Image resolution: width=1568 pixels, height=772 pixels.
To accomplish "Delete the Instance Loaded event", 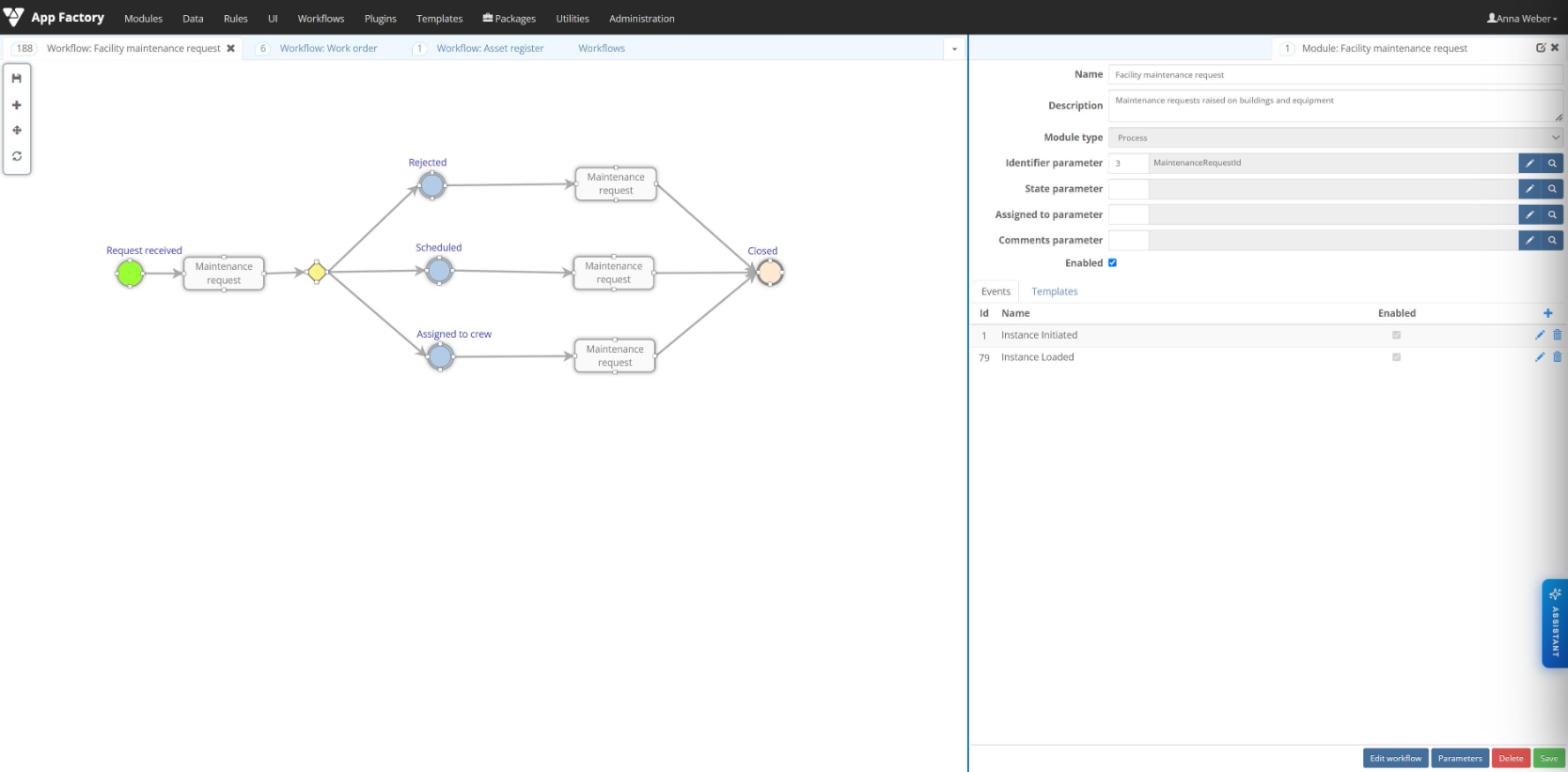I will (1556, 357).
